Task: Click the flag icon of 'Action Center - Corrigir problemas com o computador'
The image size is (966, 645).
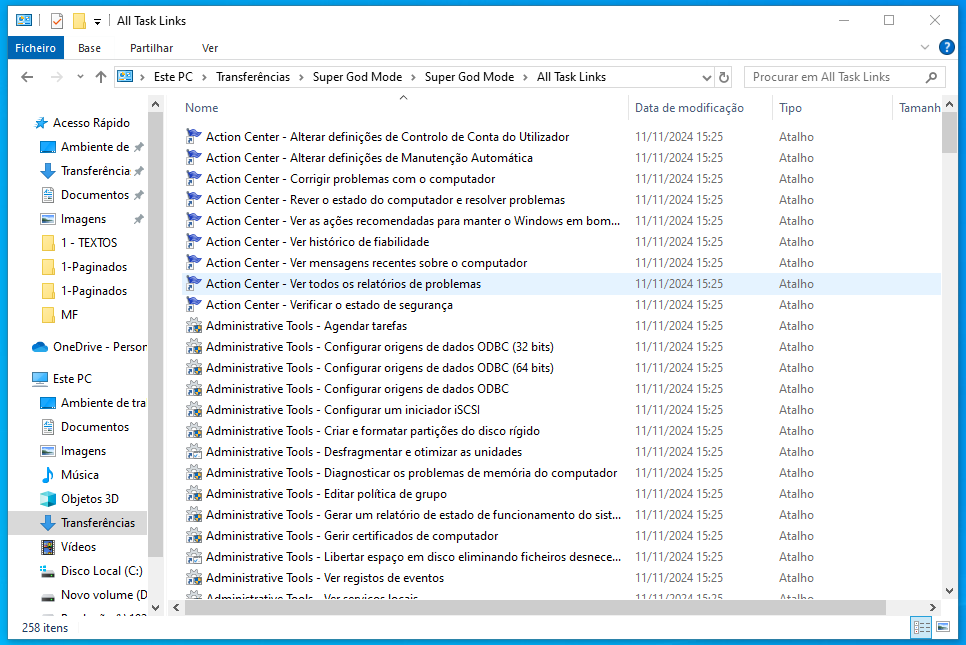Action: pyautogui.click(x=194, y=179)
